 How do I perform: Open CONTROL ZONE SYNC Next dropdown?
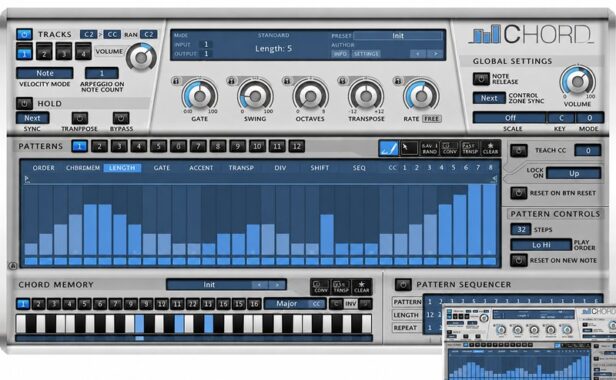pyautogui.click(x=489, y=98)
